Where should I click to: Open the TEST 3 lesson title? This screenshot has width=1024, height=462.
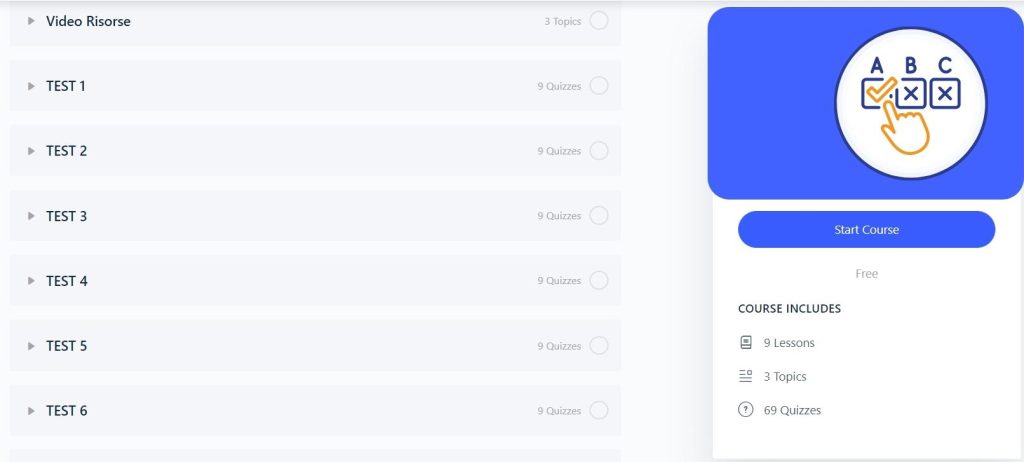coord(67,216)
